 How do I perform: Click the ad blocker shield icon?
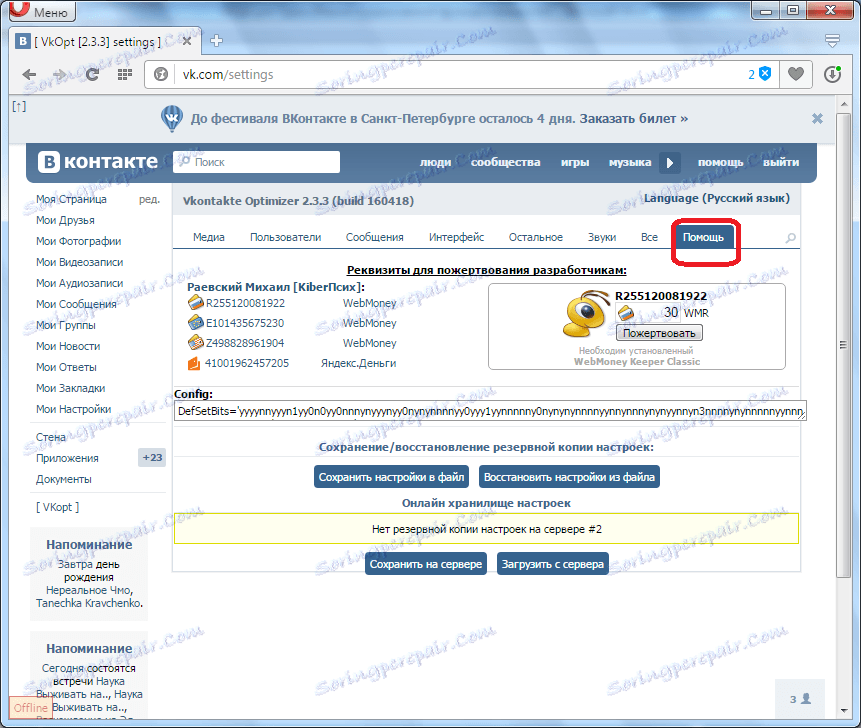click(765, 74)
